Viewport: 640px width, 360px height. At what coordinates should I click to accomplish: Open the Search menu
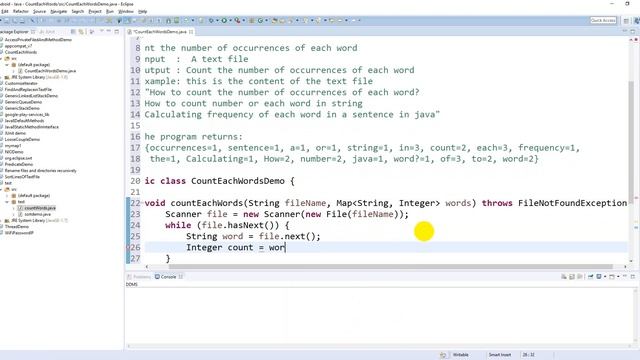78,11
